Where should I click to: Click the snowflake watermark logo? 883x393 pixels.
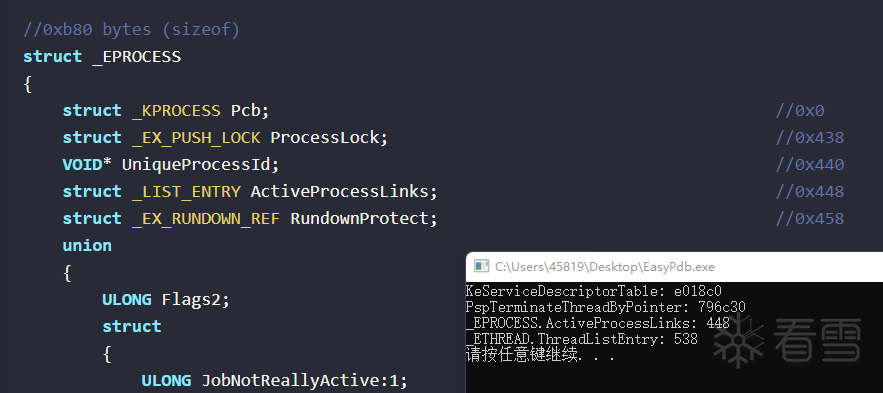point(738,340)
